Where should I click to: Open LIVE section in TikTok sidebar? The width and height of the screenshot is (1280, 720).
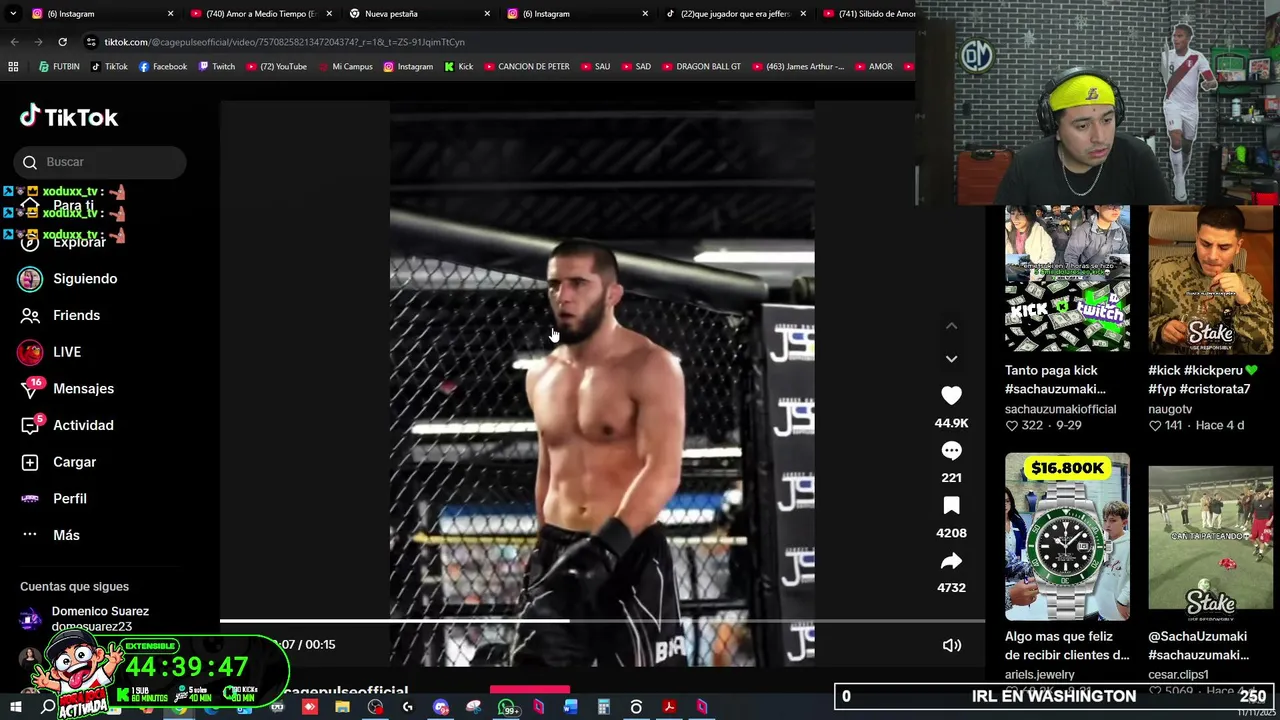pyautogui.click(x=67, y=352)
